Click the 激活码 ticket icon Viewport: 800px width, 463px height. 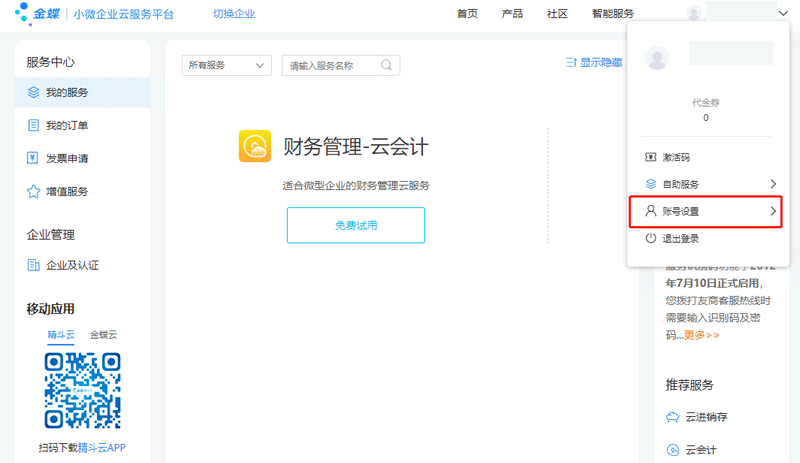click(651, 157)
